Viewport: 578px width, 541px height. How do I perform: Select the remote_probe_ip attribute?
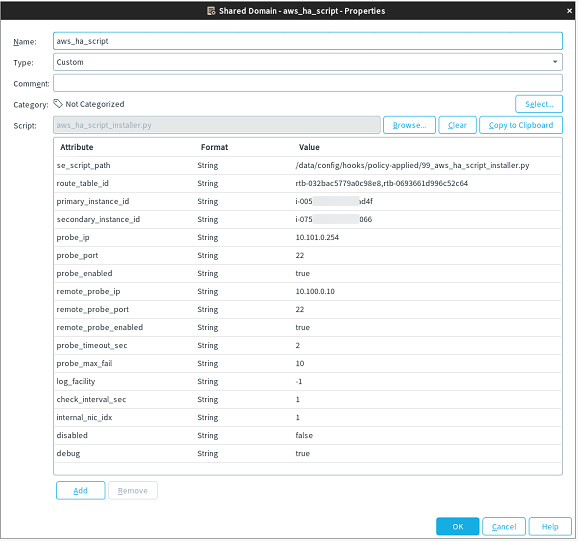(308, 292)
